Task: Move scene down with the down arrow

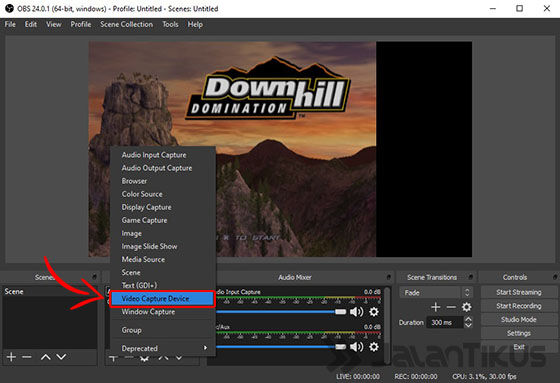Action: [x=61, y=357]
